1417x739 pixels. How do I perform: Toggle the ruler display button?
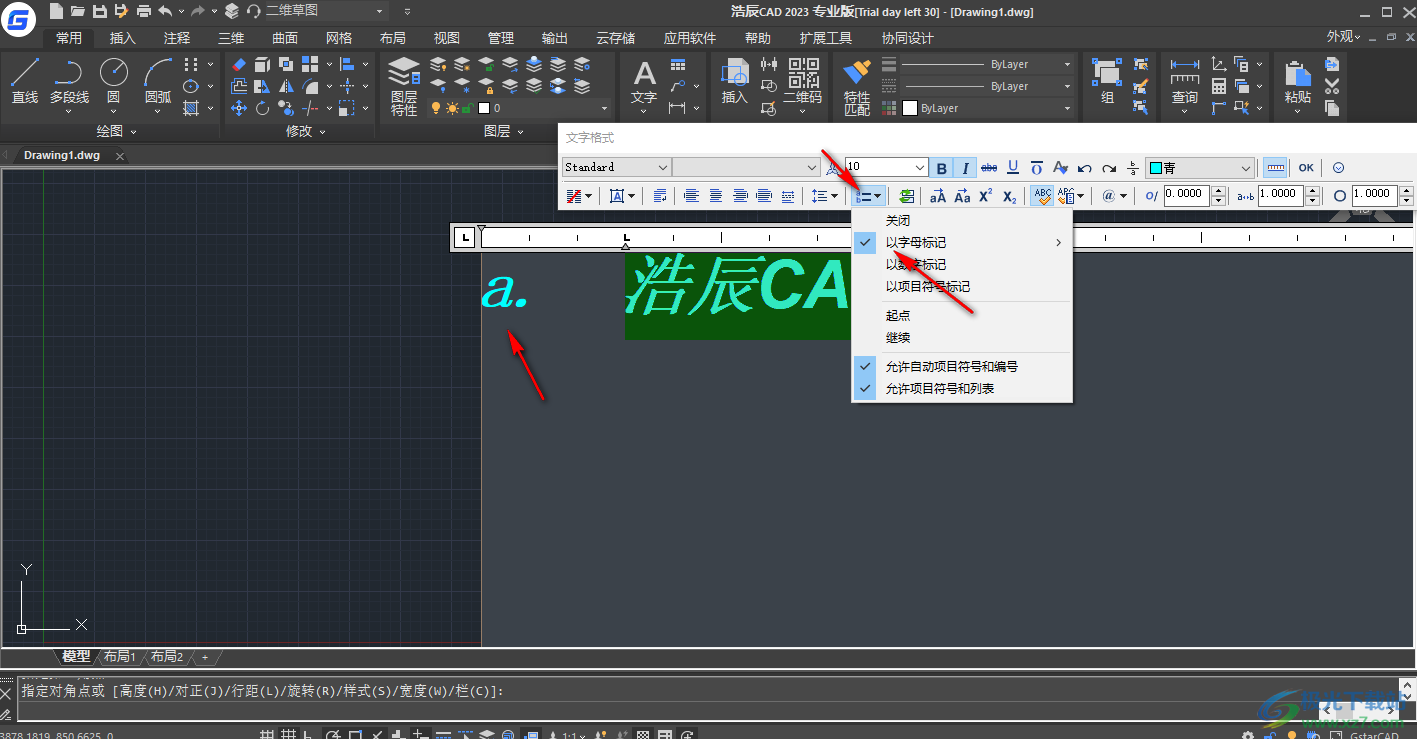click(x=1275, y=168)
